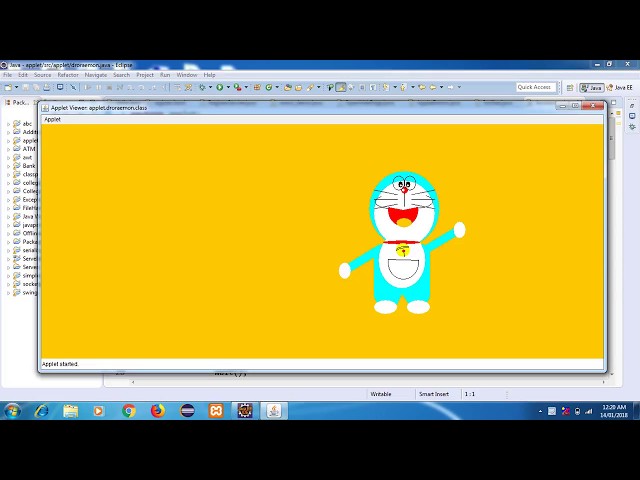
Task: Open dropdown arrow next to Debug icon
Action: point(210,87)
